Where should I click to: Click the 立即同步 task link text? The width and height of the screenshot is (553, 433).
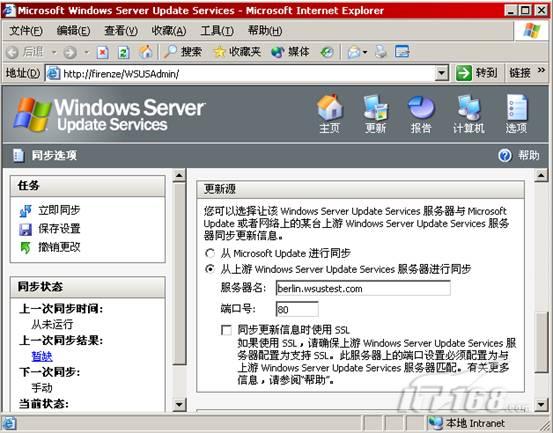pos(59,211)
